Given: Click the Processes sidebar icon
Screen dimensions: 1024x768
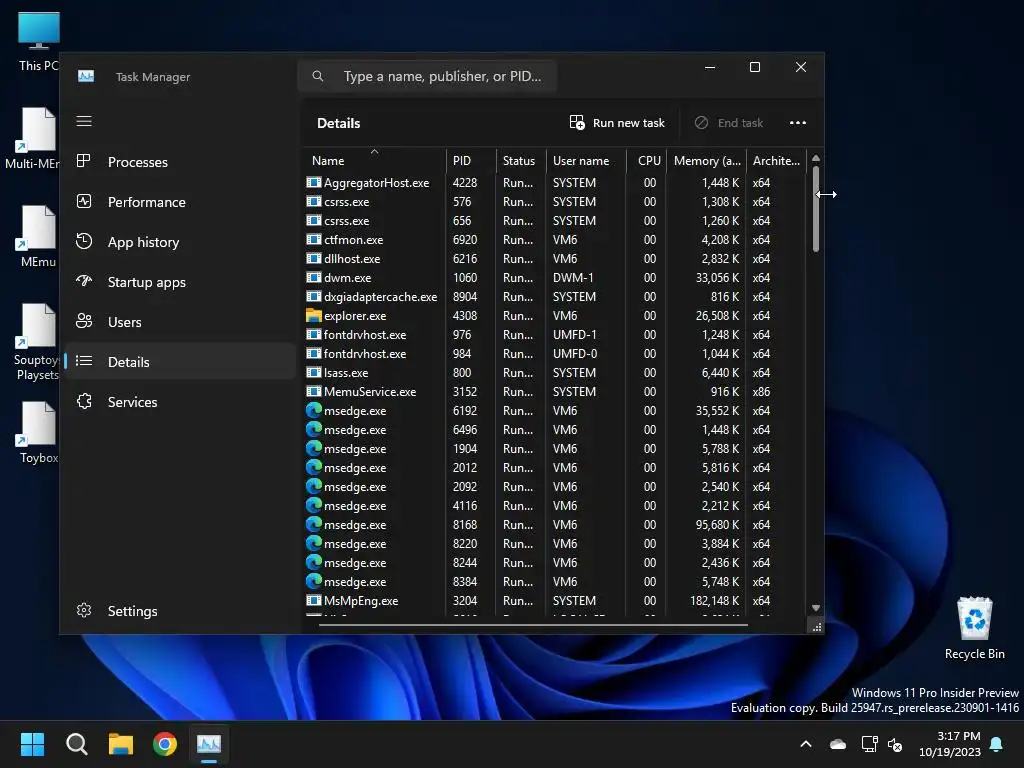Looking at the screenshot, I should click(84, 161).
